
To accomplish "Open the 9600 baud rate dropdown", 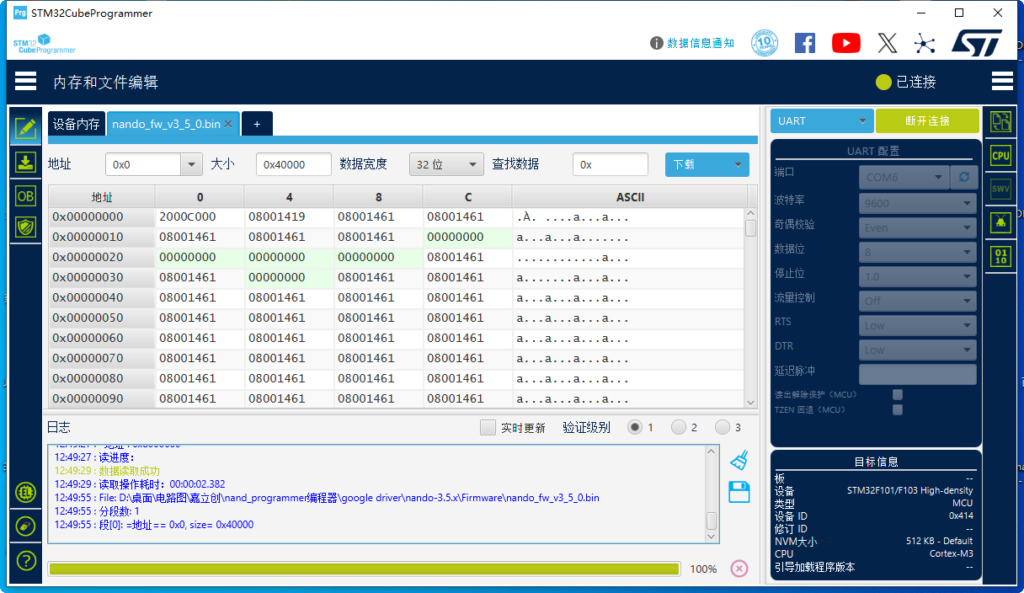I will point(918,203).
